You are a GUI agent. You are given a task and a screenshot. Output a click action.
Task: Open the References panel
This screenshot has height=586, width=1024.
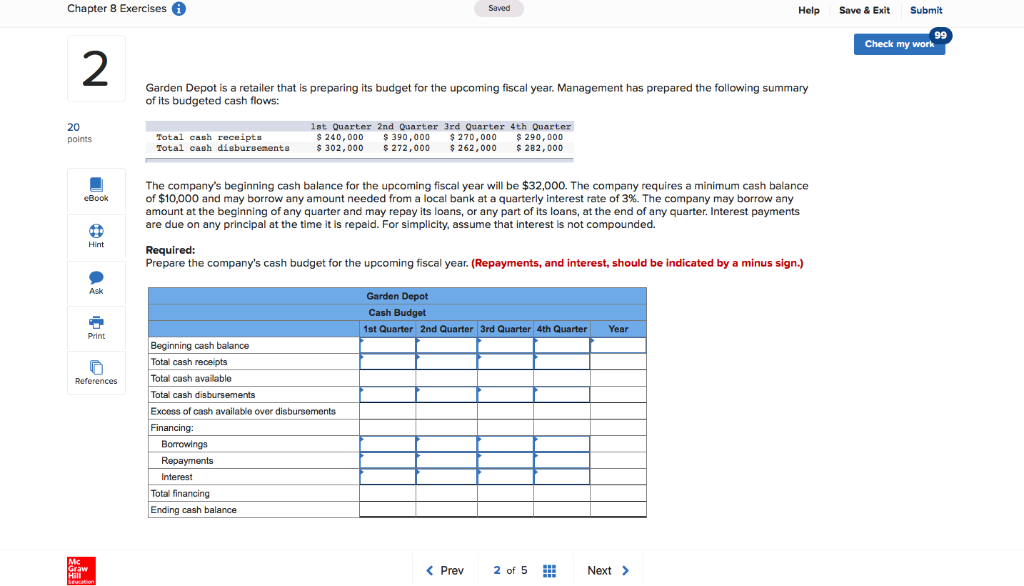point(95,372)
